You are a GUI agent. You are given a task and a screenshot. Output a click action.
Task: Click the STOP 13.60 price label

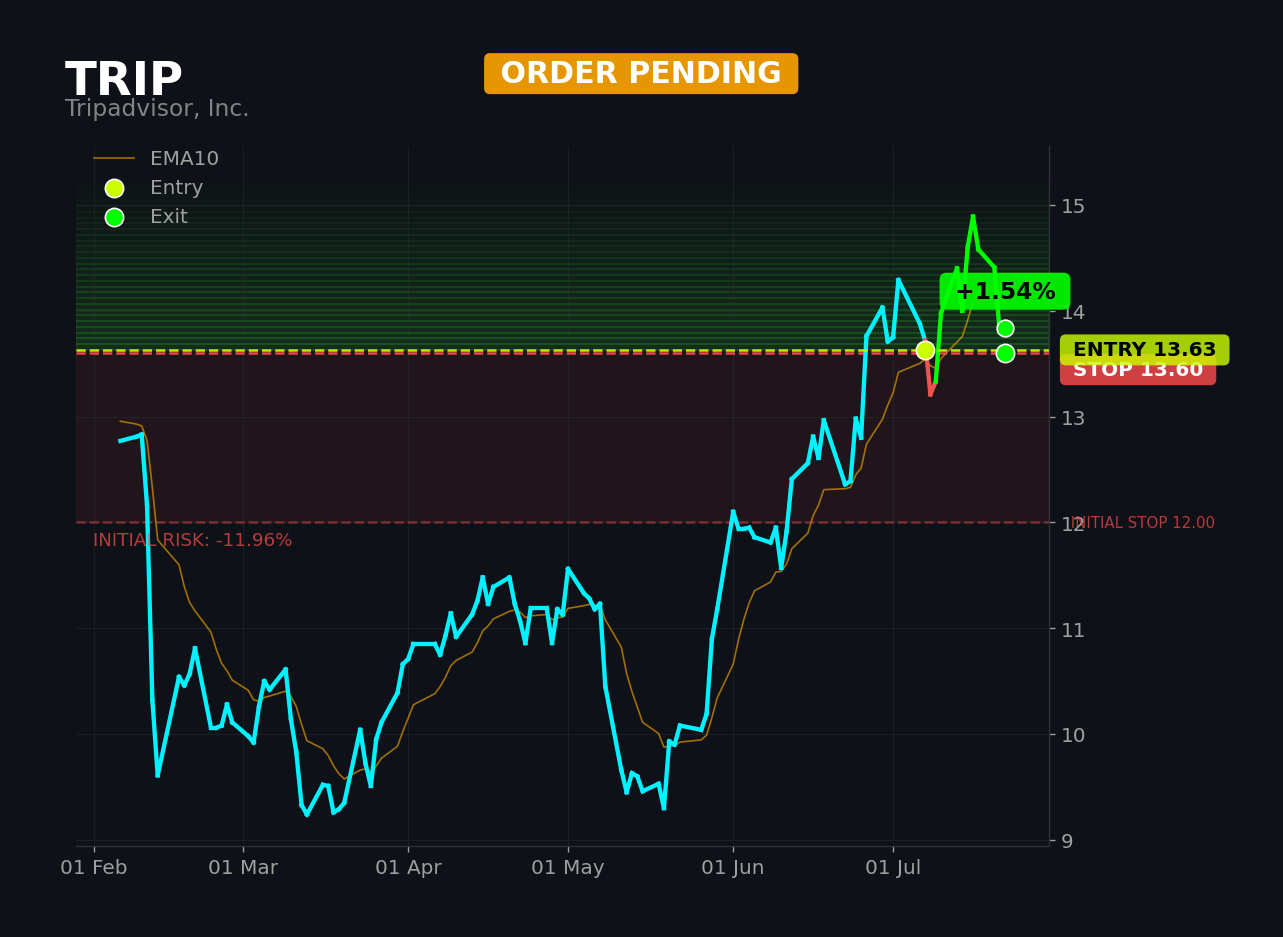1138,373
